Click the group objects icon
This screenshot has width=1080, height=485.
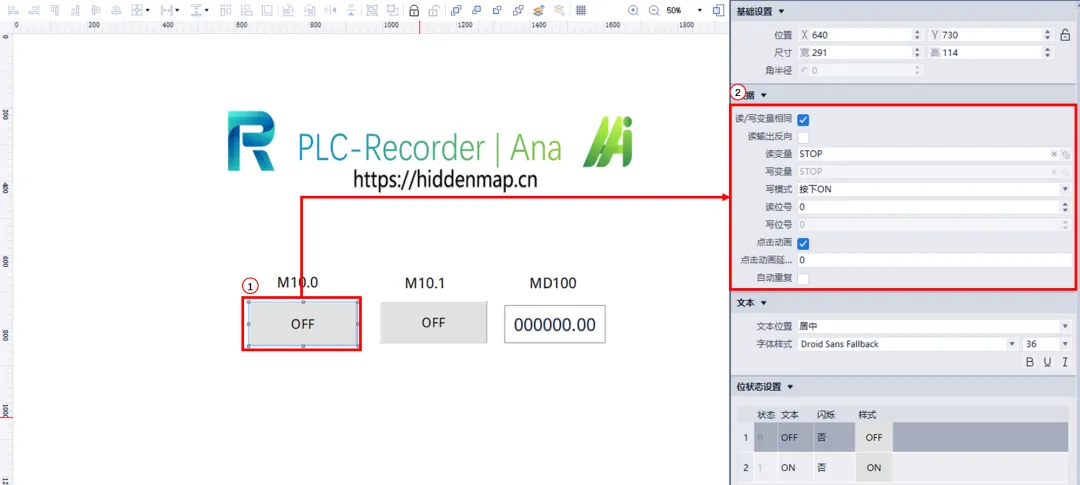coord(371,10)
